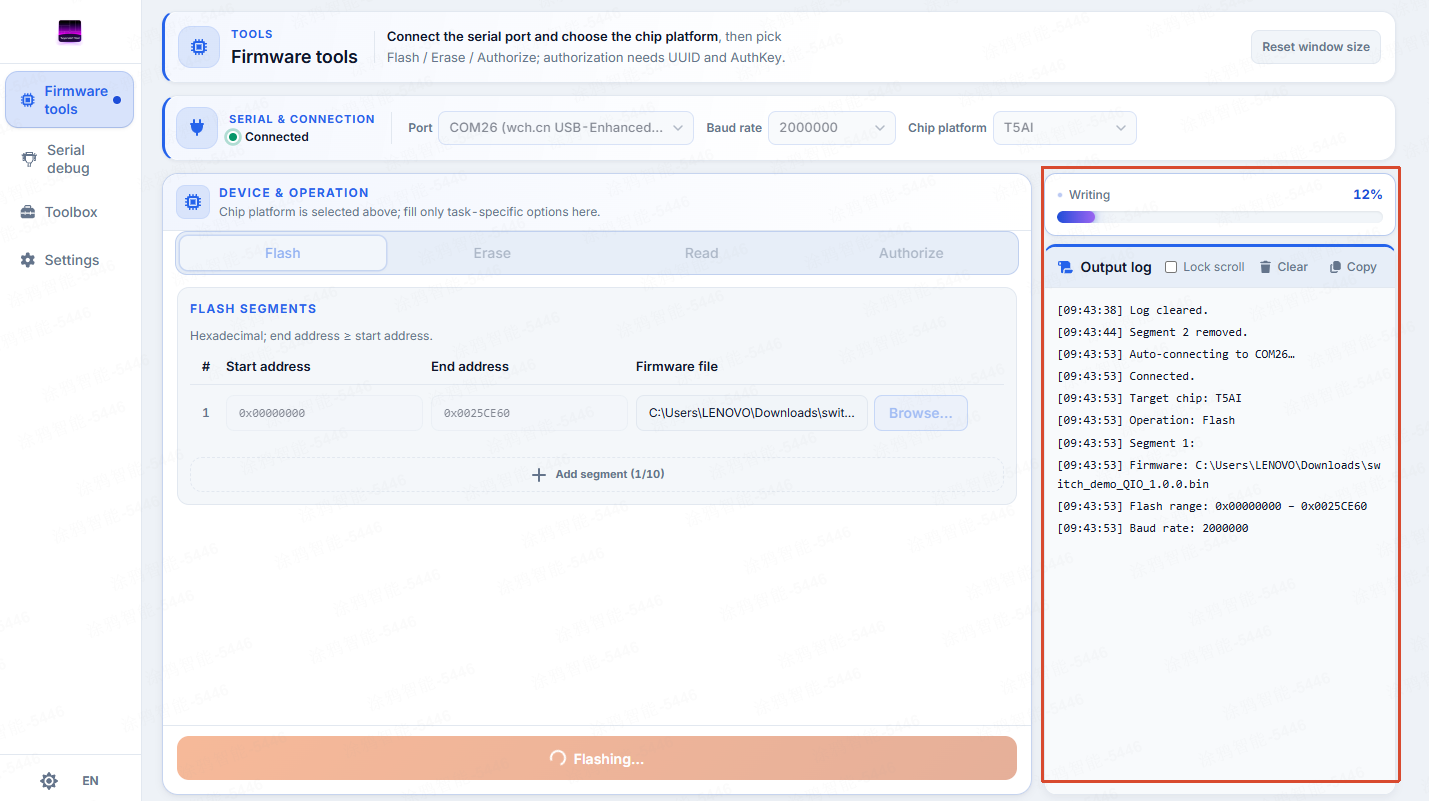Enable the Lock scroll checkbox
This screenshot has width=1429, height=801.
(x=1171, y=267)
